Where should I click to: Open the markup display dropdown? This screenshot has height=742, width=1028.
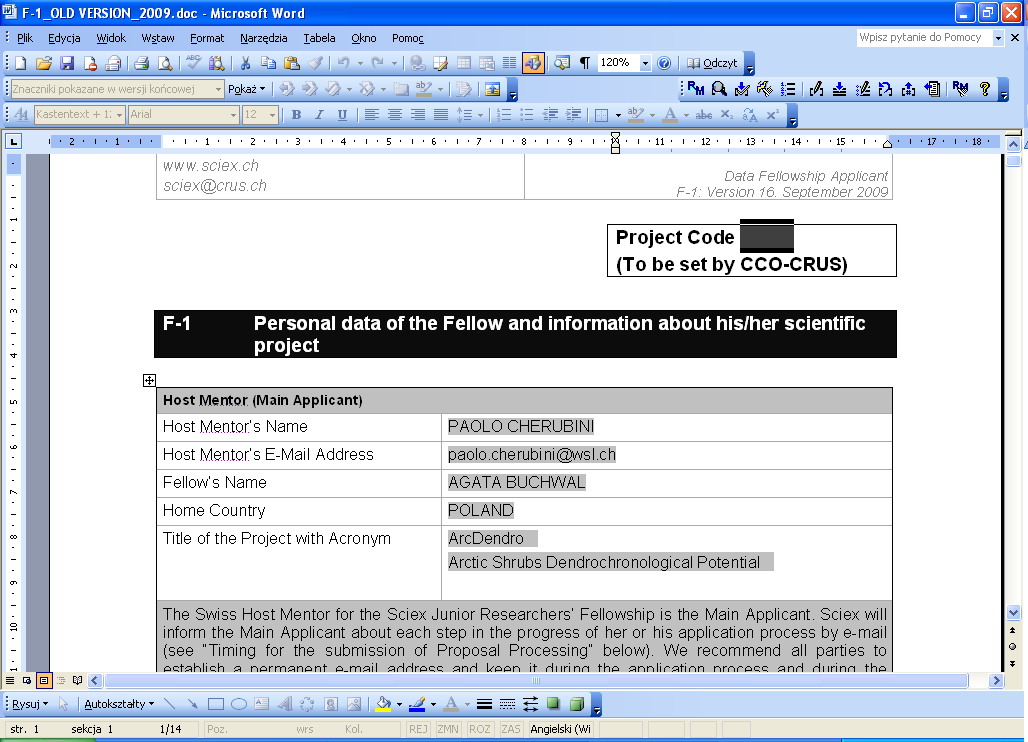coord(219,89)
